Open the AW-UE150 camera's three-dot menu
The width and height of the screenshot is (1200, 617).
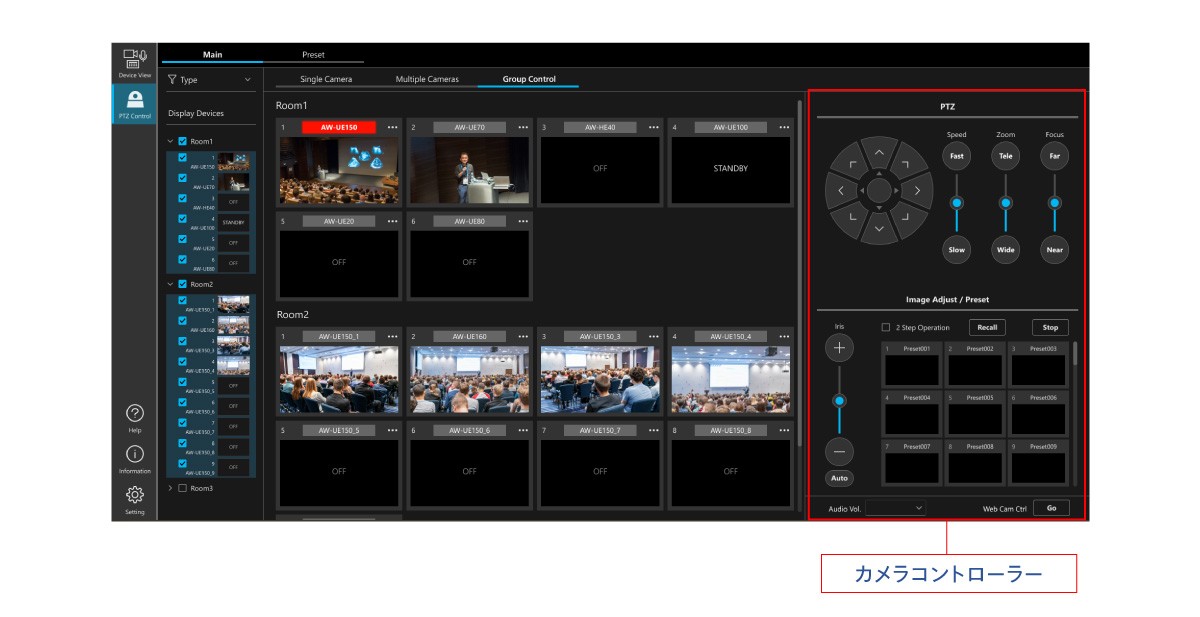[392, 128]
